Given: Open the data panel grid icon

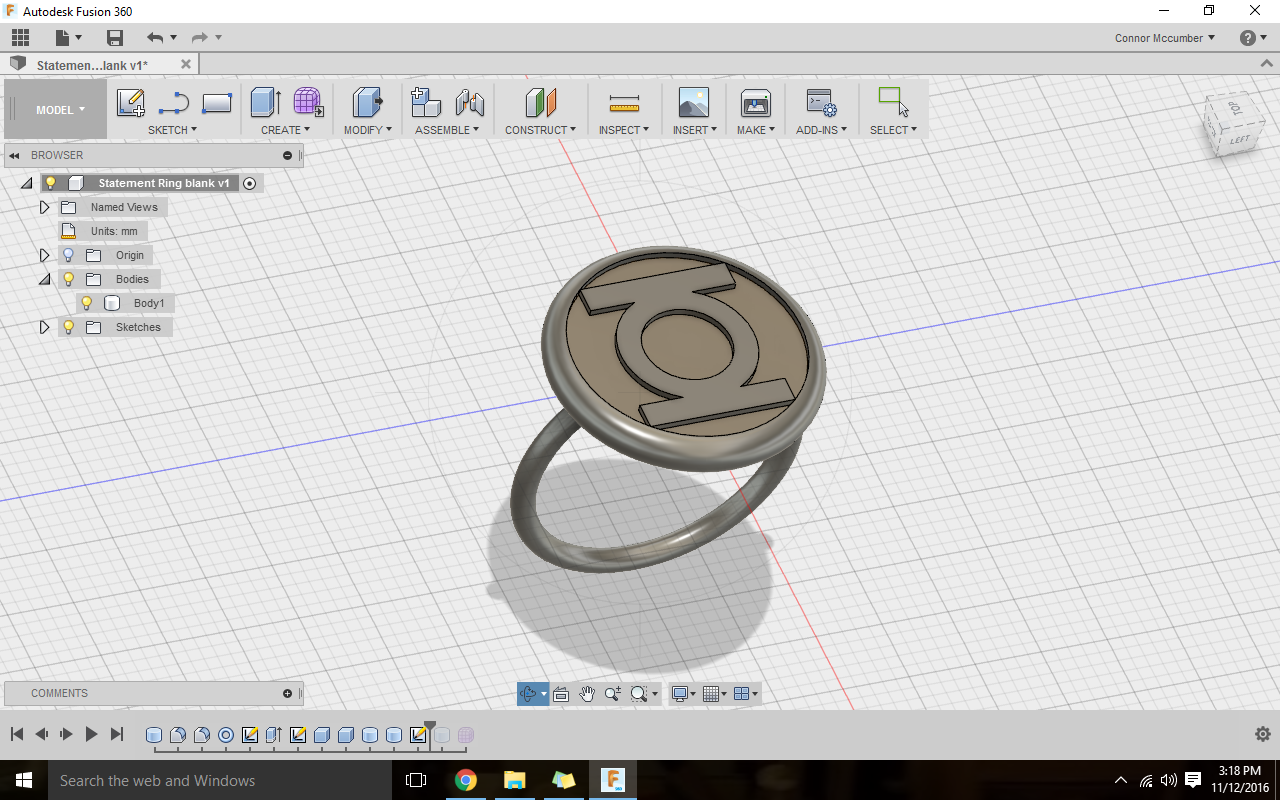Looking at the screenshot, I should [x=20, y=38].
